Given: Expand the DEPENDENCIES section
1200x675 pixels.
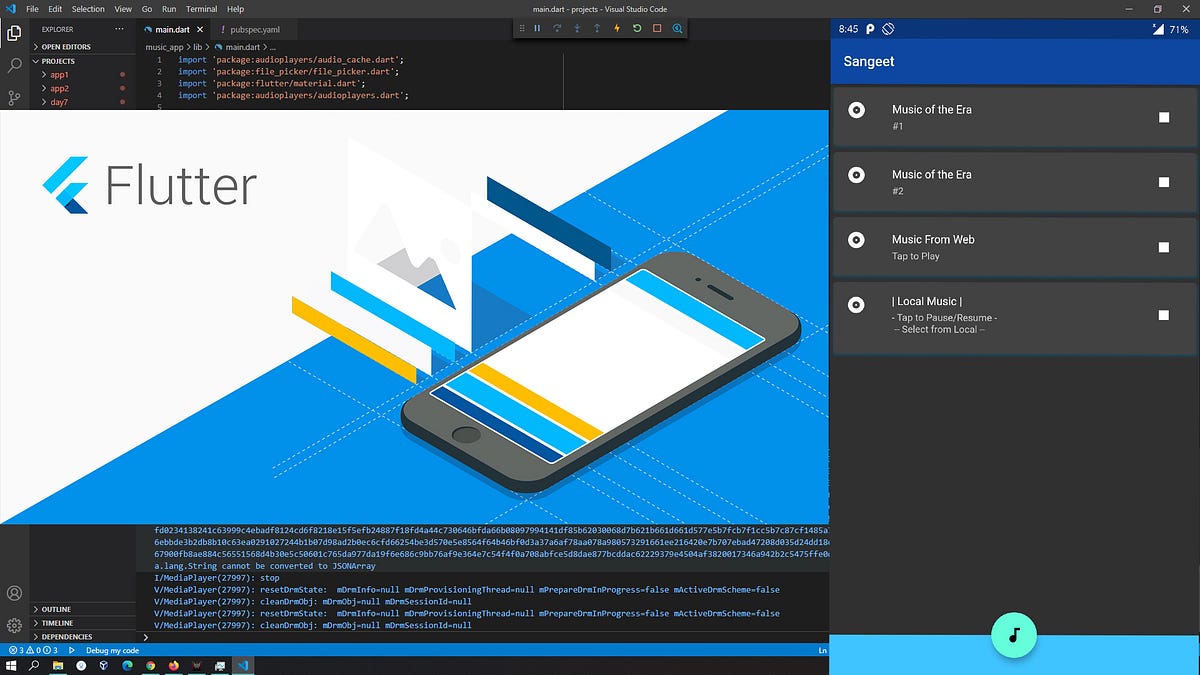Looking at the screenshot, I should [67, 636].
